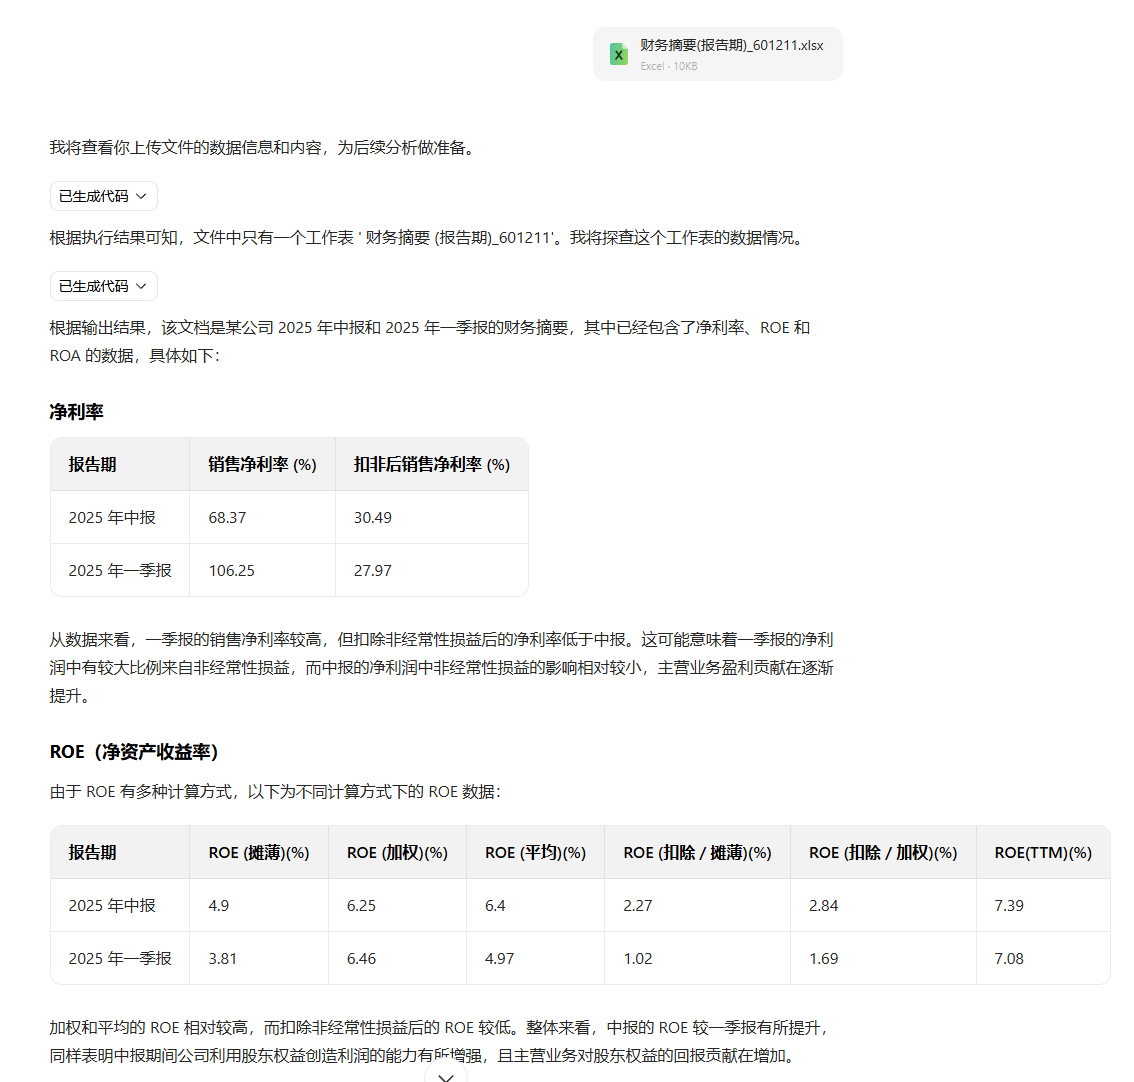Viewport: 1134px width, 1082px height.
Task: Click the paragraph starting 根据输出结果
Action: 430,341
